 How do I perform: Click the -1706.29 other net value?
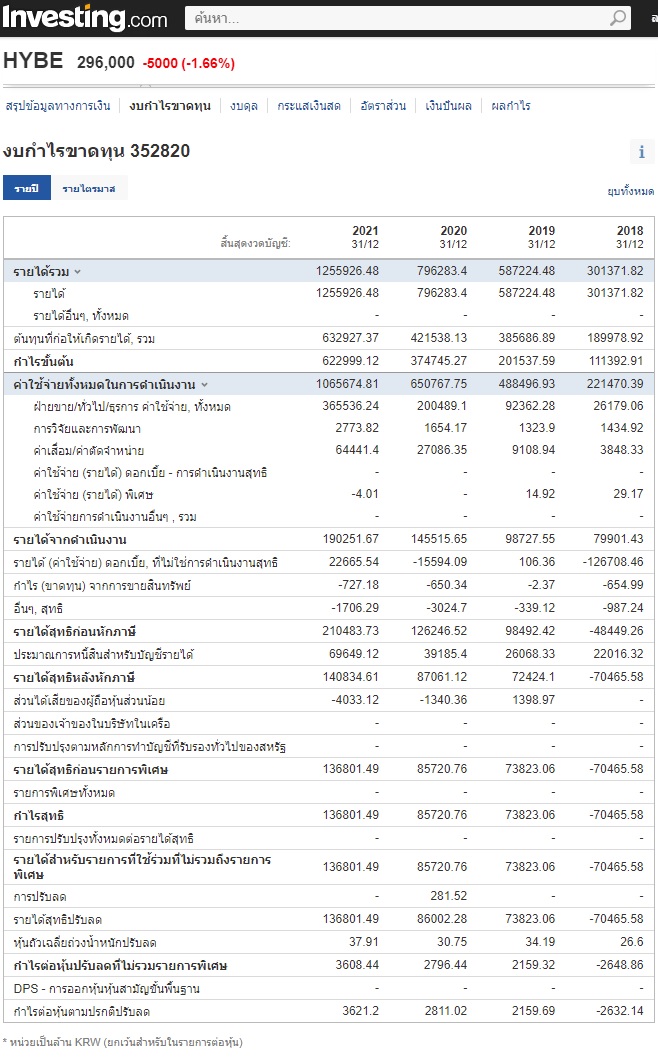pos(355,608)
